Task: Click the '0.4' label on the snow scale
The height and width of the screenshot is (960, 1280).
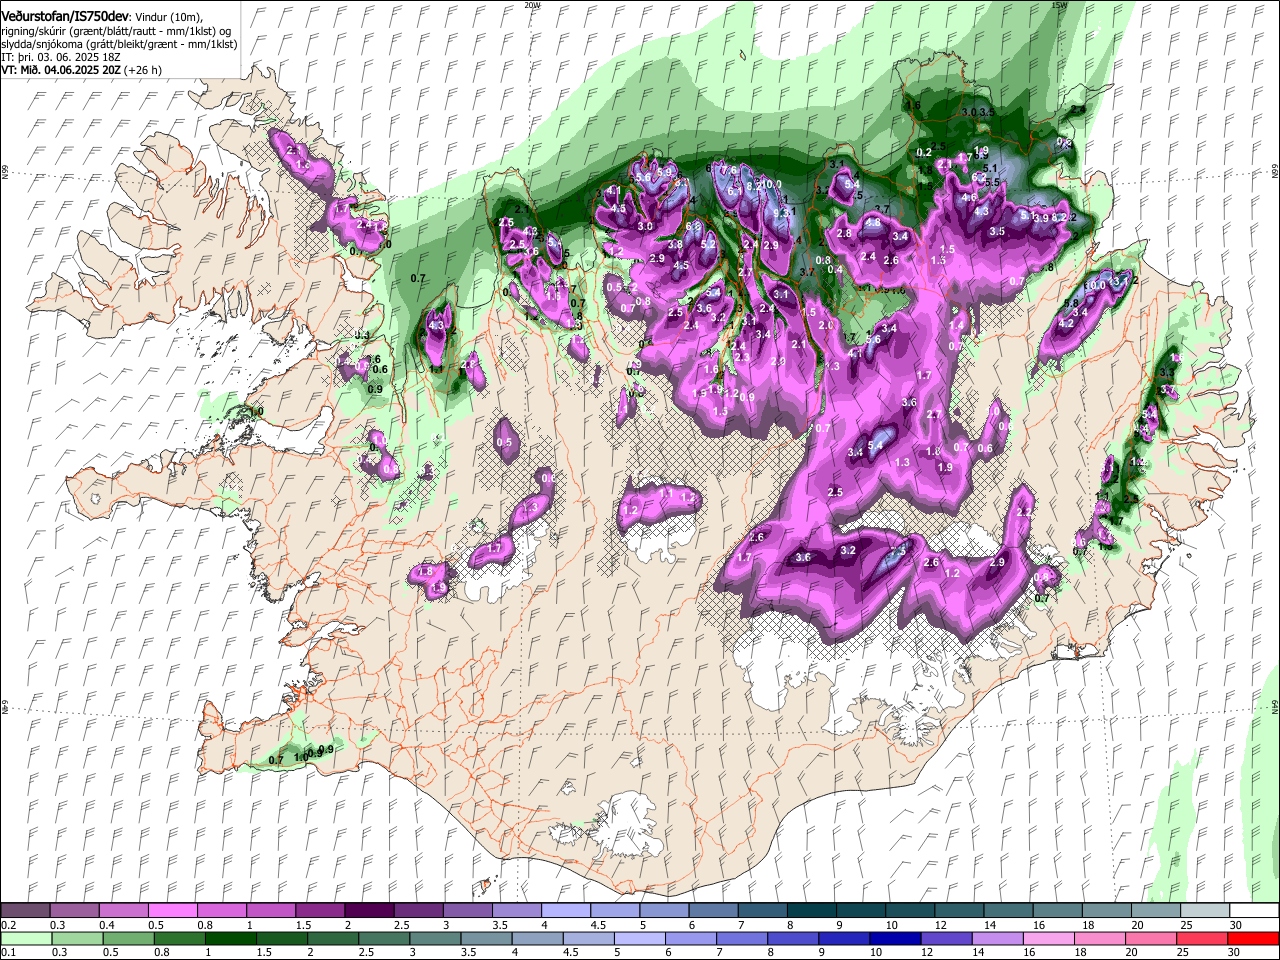Action: (x=106, y=925)
